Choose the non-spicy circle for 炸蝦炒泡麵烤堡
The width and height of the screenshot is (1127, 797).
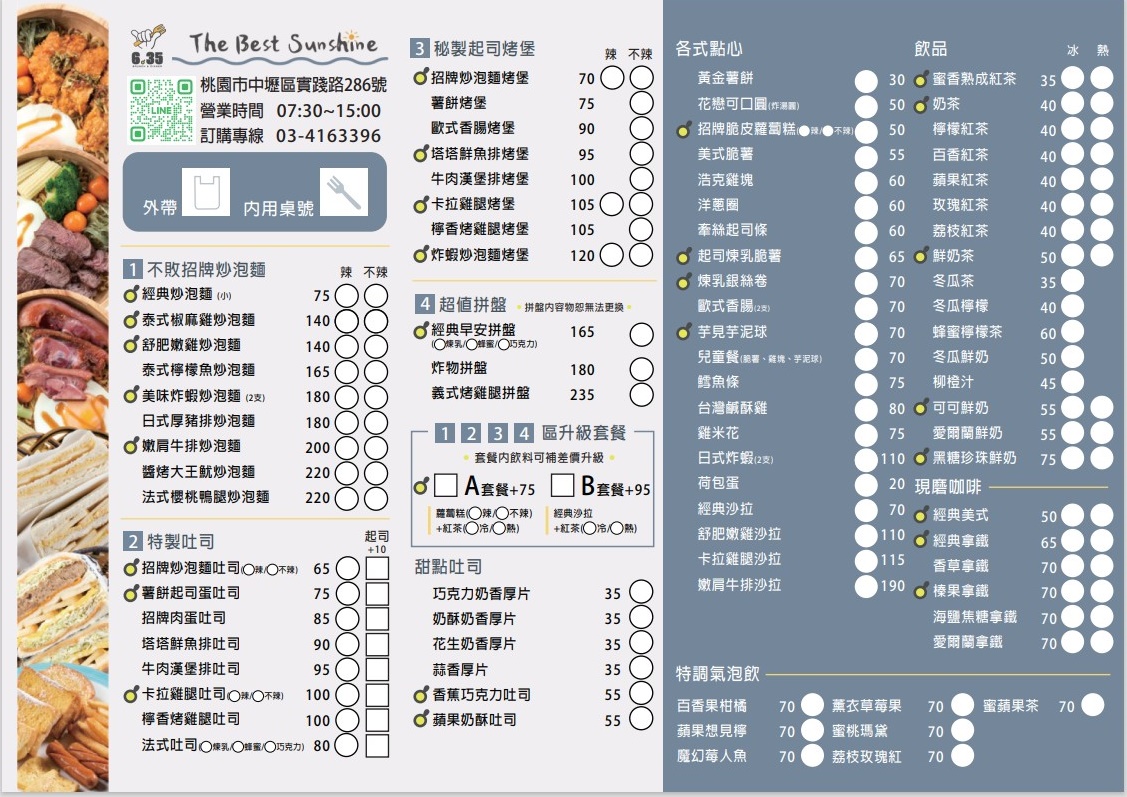pyautogui.click(x=642, y=255)
